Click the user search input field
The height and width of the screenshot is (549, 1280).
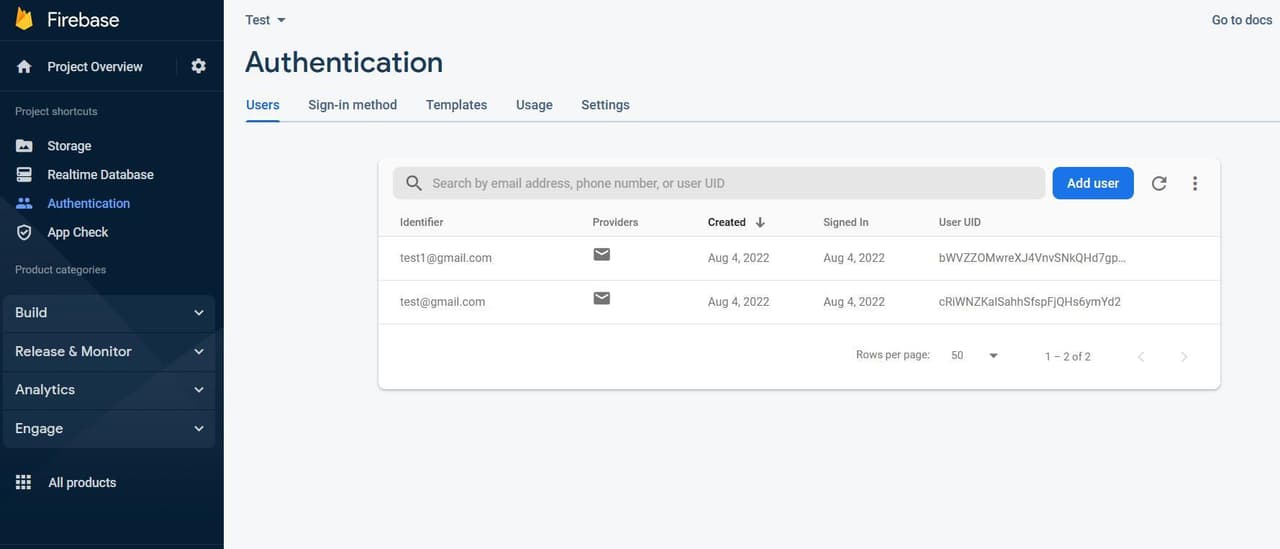pyautogui.click(x=719, y=183)
